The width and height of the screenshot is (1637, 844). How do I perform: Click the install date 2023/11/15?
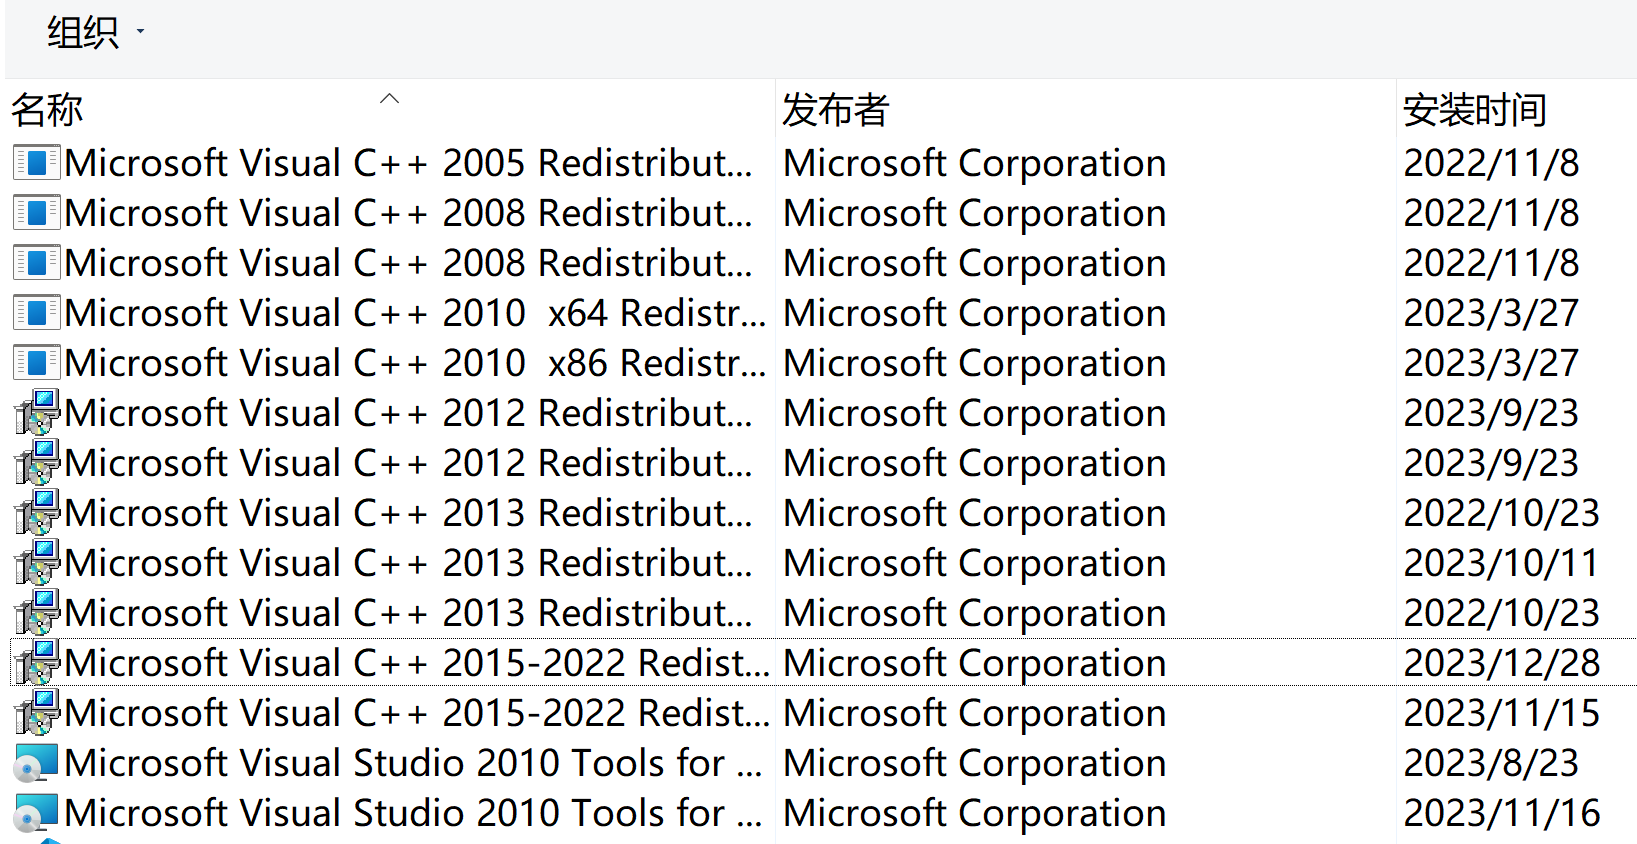click(1502, 713)
